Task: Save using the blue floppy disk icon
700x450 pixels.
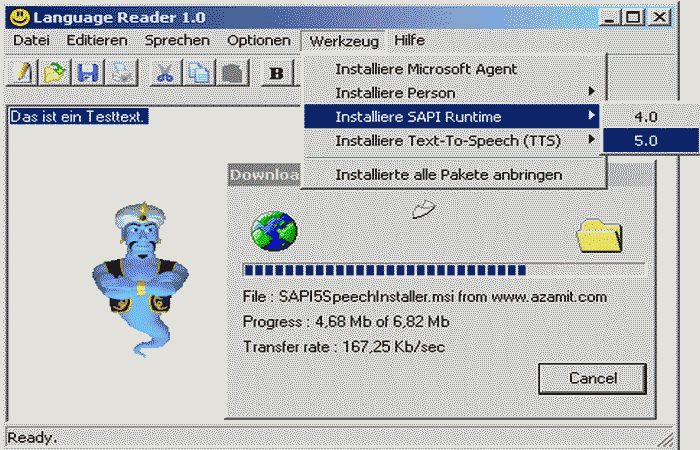Action: coord(88,72)
